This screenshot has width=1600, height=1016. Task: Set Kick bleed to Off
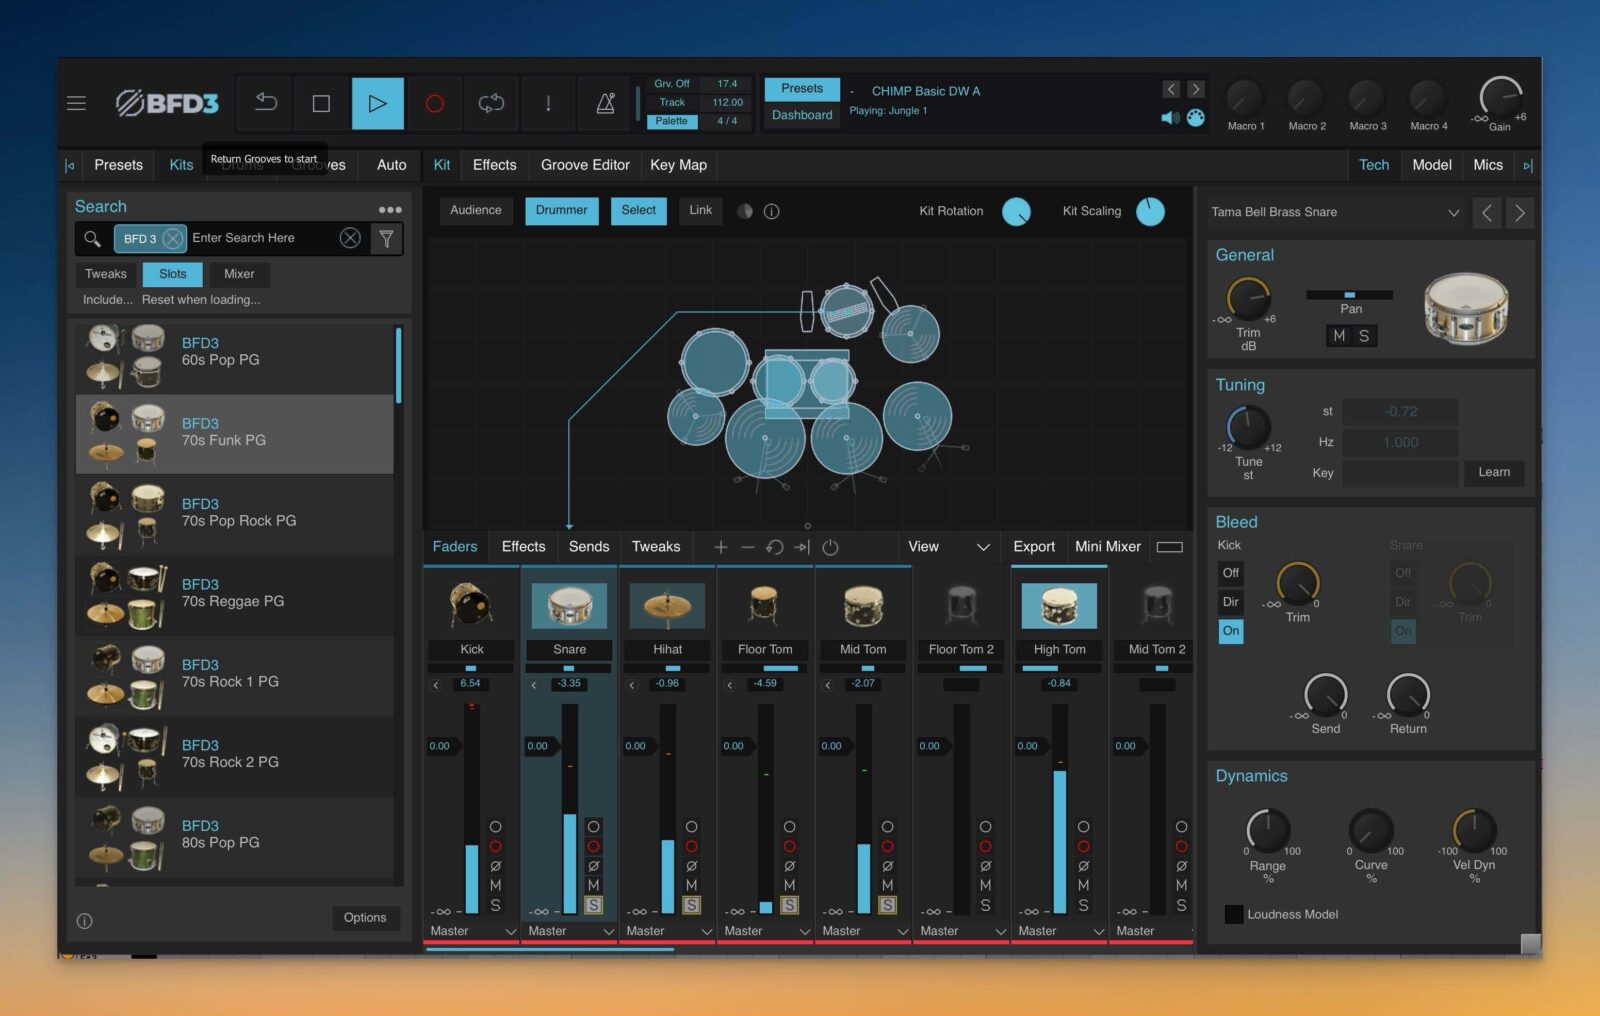coord(1230,573)
